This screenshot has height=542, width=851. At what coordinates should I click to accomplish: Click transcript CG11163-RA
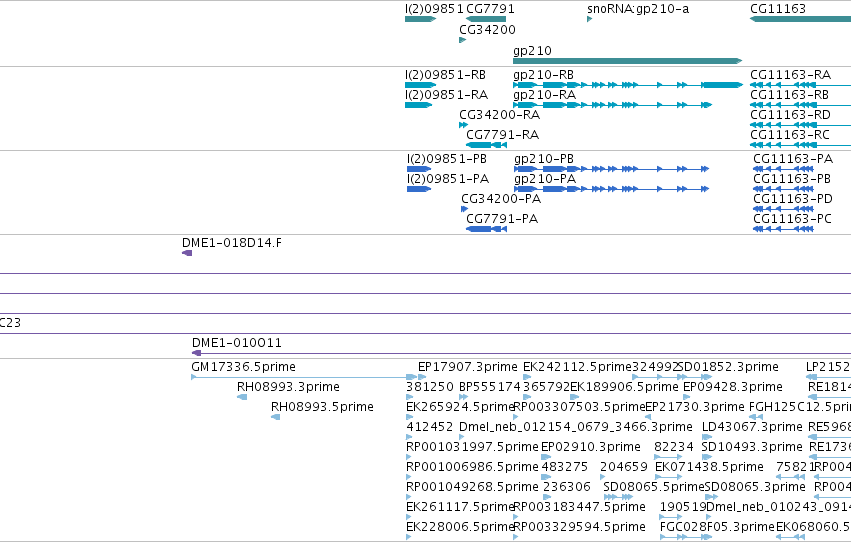[x=801, y=85]
